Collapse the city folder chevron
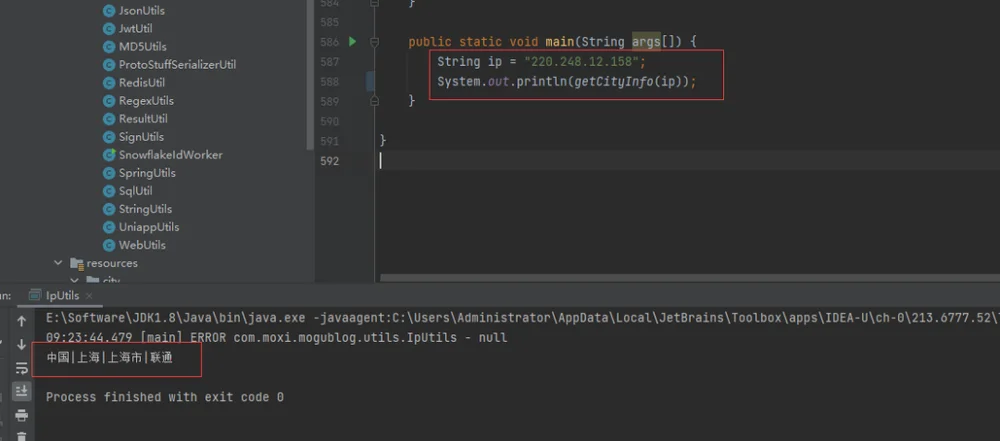 (75, 280)
